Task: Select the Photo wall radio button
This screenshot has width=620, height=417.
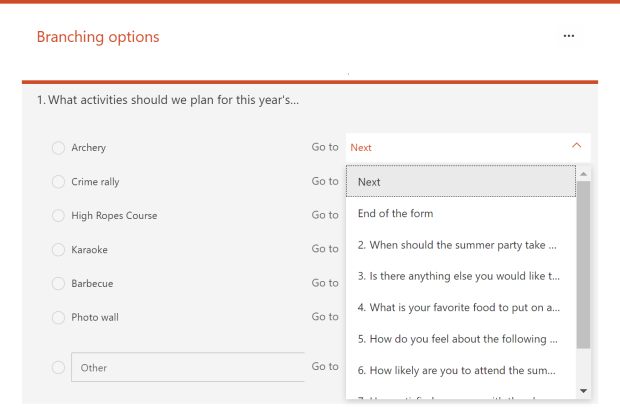Action: point(58,318)
